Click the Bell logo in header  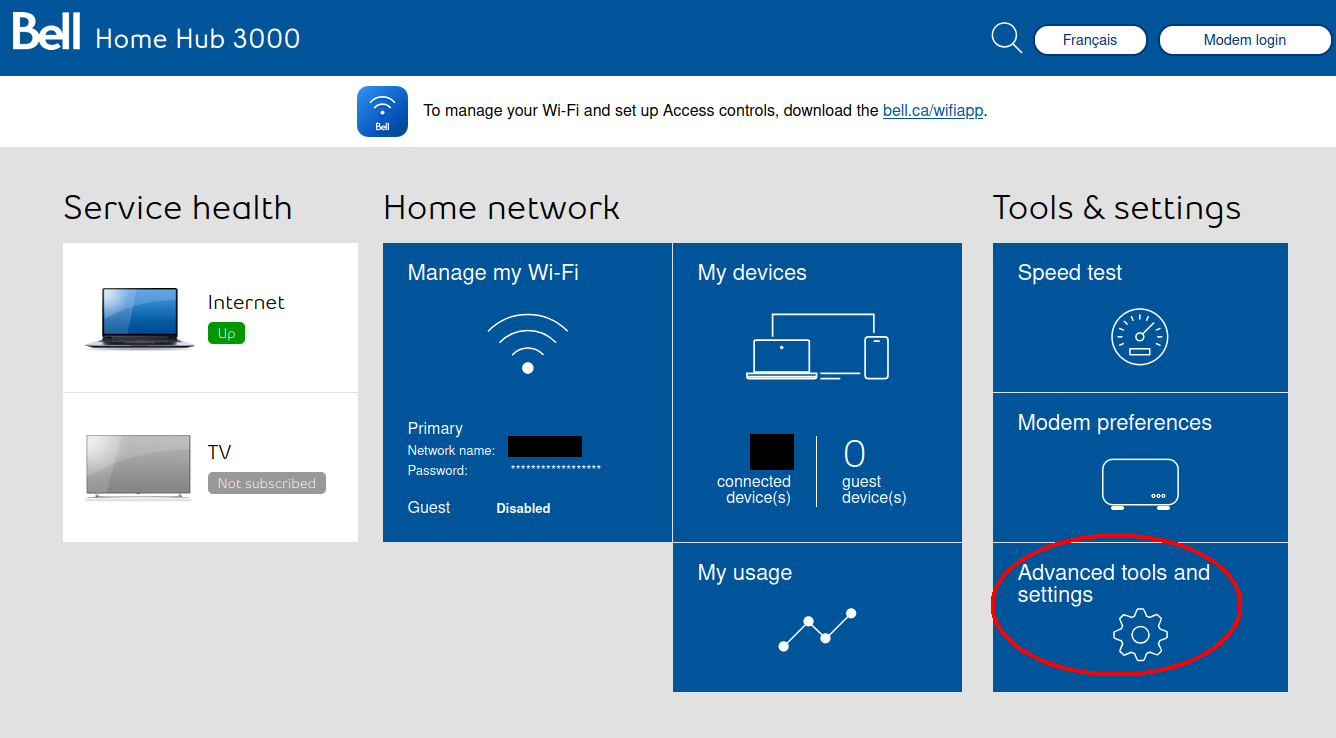(46, 33)
